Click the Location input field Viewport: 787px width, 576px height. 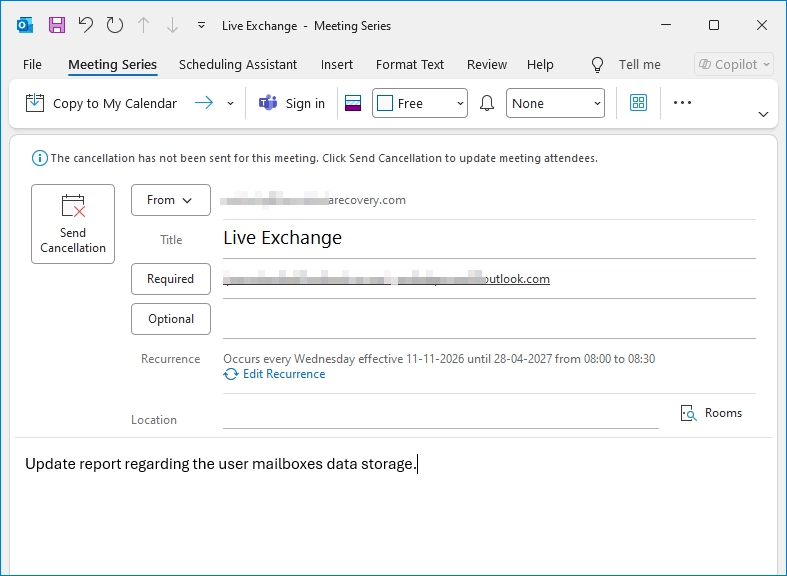441,417
